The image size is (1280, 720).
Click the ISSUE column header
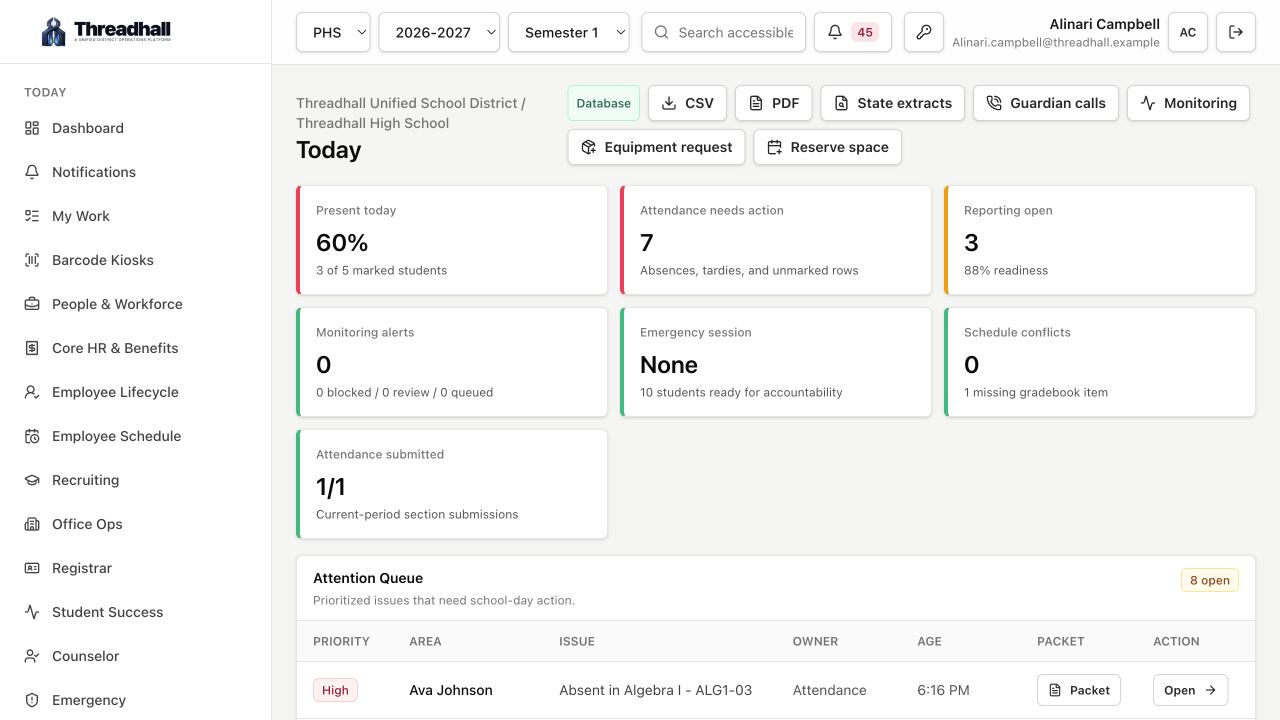(577, 641)
